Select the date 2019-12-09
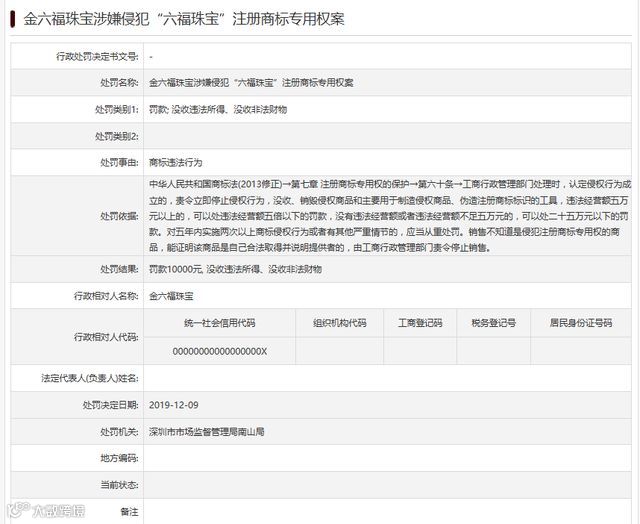The height and width of the screenshot is (524, 640). [x=173, y=405]
